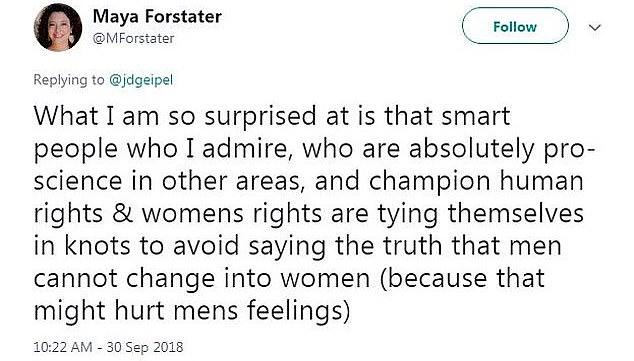The width and height of the screenshot is (634, 361).
Task: Click the 'Replying to' label
Action: 69,80
